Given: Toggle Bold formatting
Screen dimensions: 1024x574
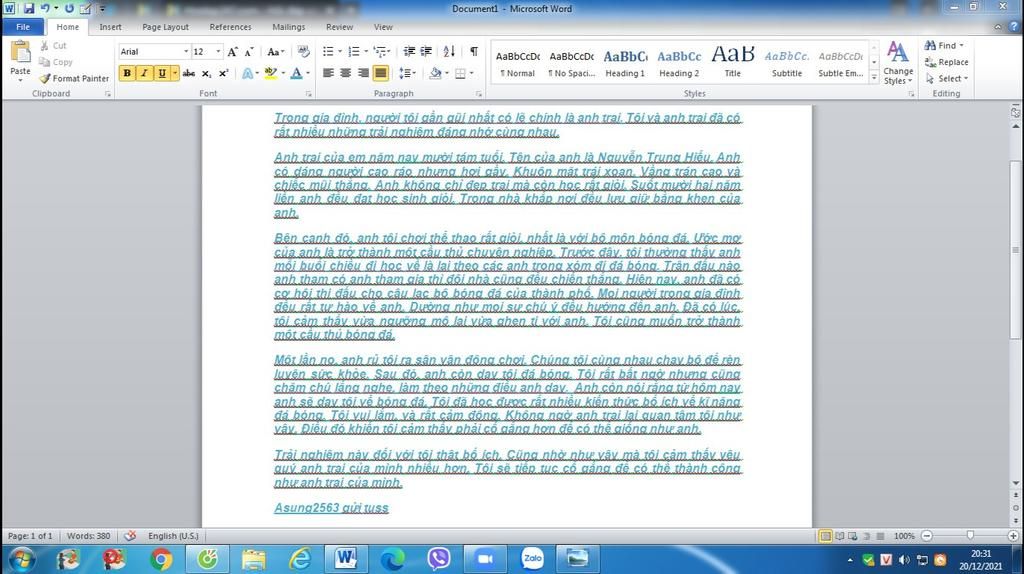Looking at the screenshot, I should point(127,73).
